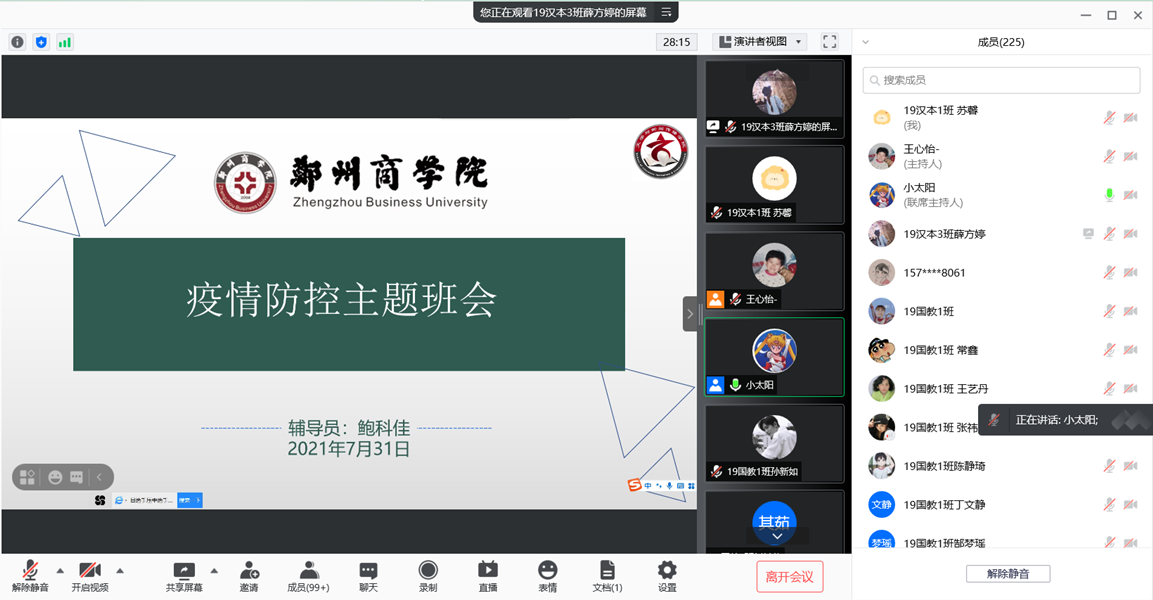The height and width of the screenshot is (600, 1153).
Task: Toggle the 成员(99+) members panel
Action: pyautogui.click(x=308, y=576)
